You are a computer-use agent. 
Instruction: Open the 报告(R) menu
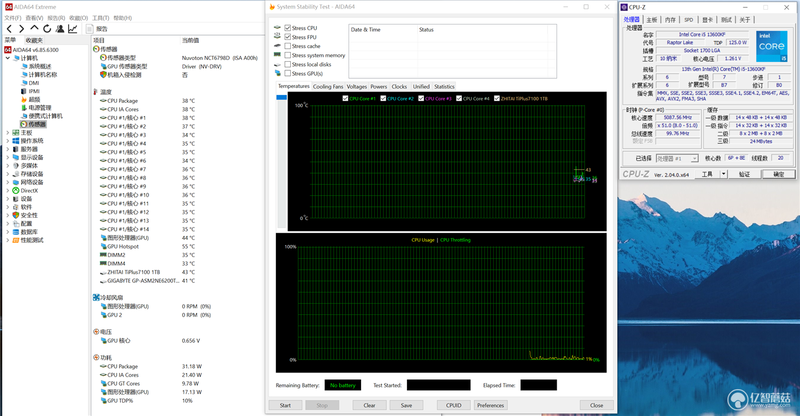[x=56, y=18]
